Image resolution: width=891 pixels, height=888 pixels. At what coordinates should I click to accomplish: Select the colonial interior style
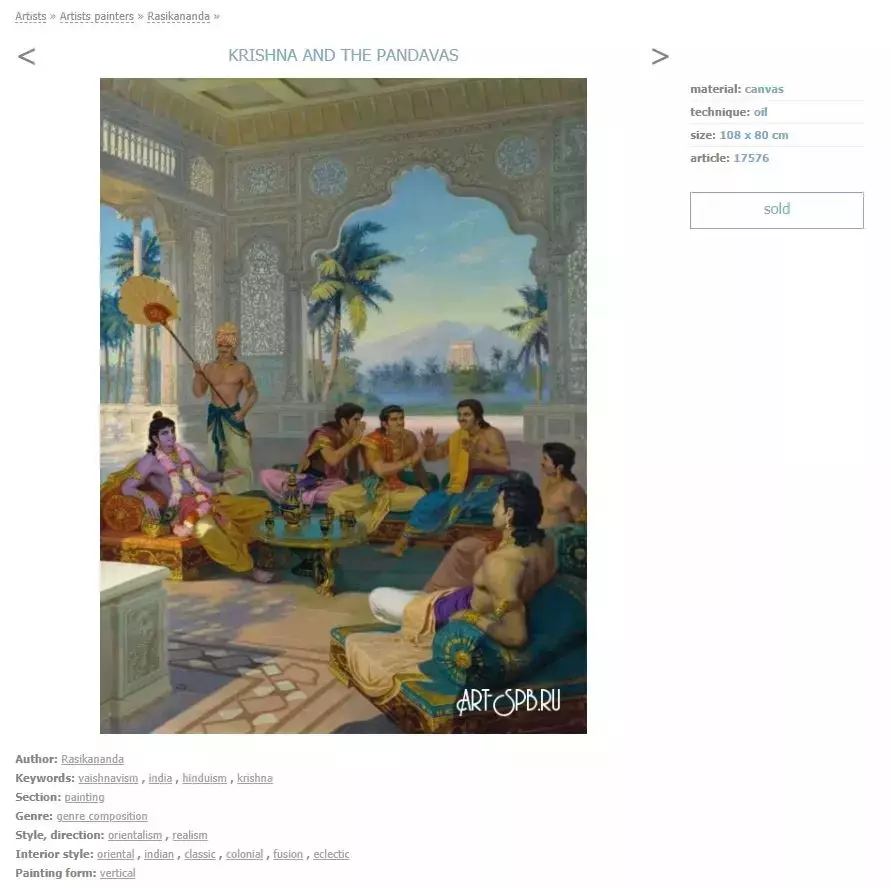click(244, 854)
